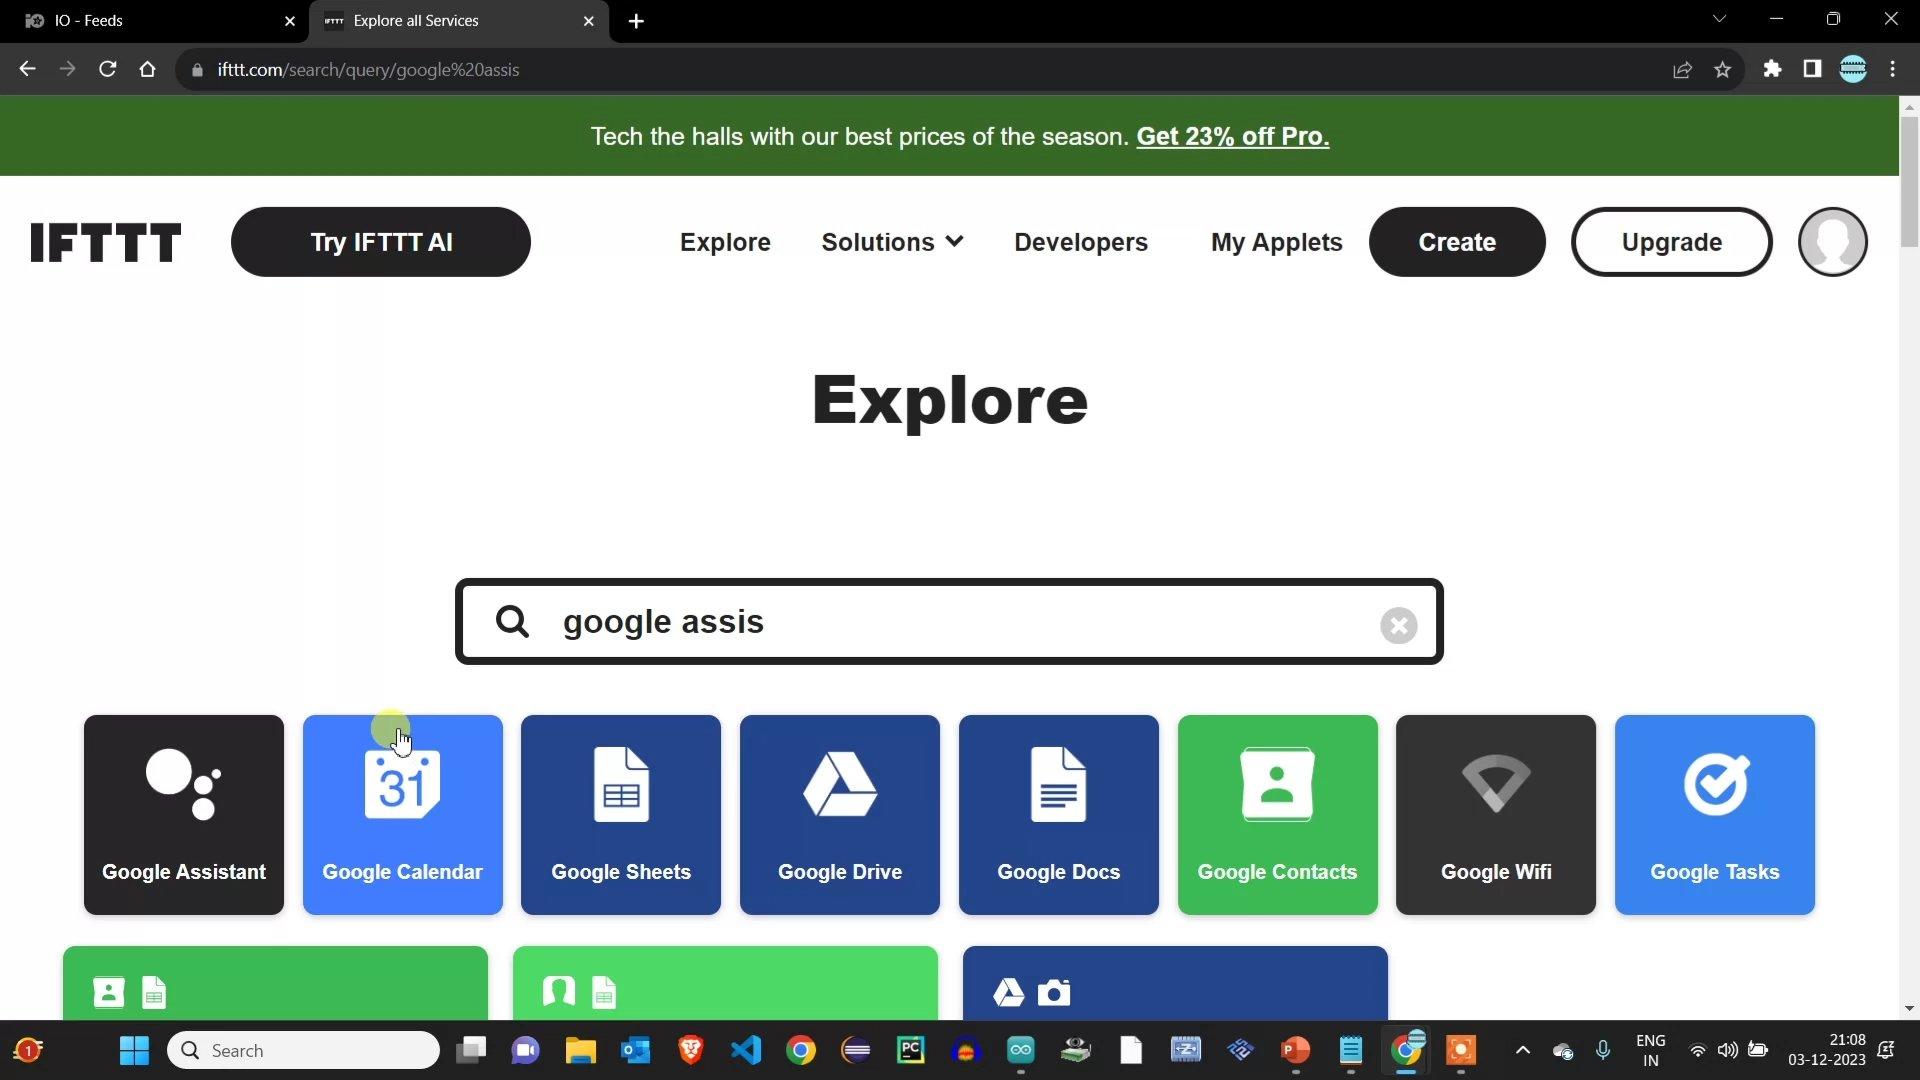Clear the search query with the X icon
The image size is (1920, 1080).
tap(1398, 625)
